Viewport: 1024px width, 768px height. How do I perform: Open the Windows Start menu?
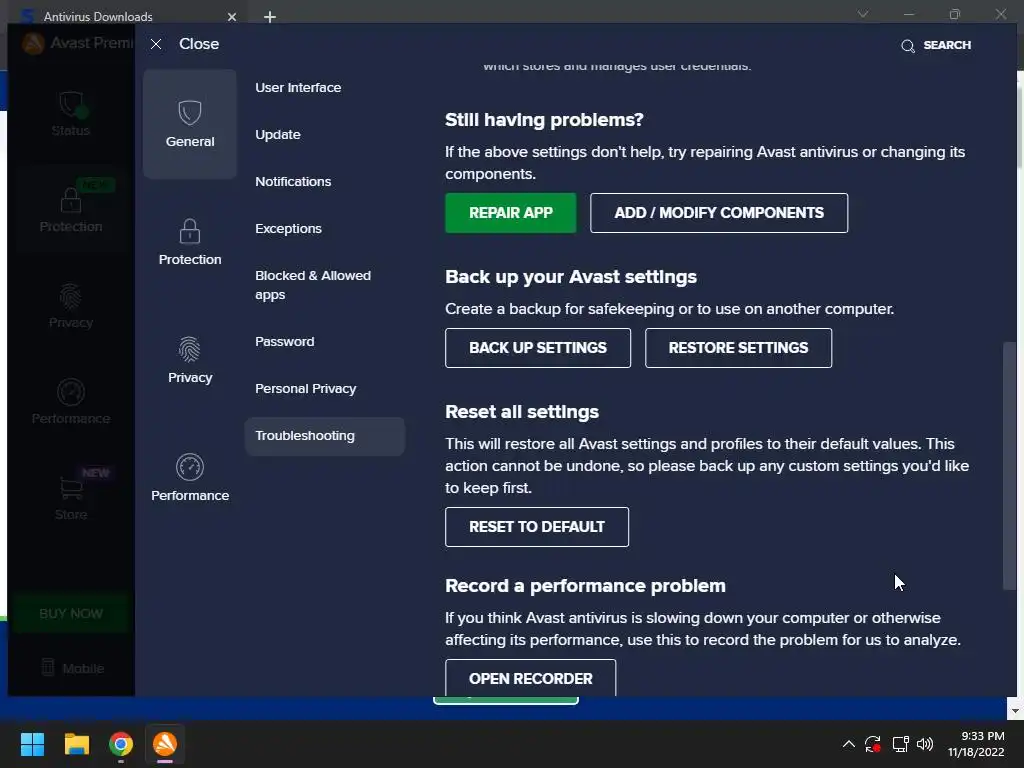point(32,744)
